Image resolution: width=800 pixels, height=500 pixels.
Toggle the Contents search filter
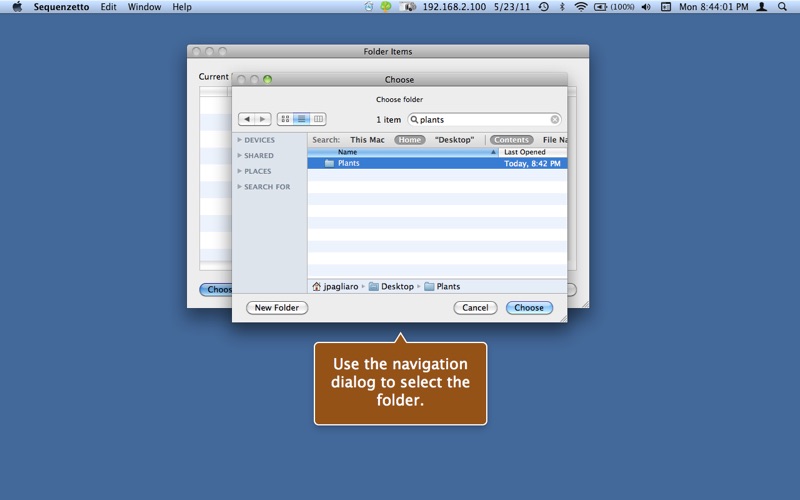pos(511,140)
